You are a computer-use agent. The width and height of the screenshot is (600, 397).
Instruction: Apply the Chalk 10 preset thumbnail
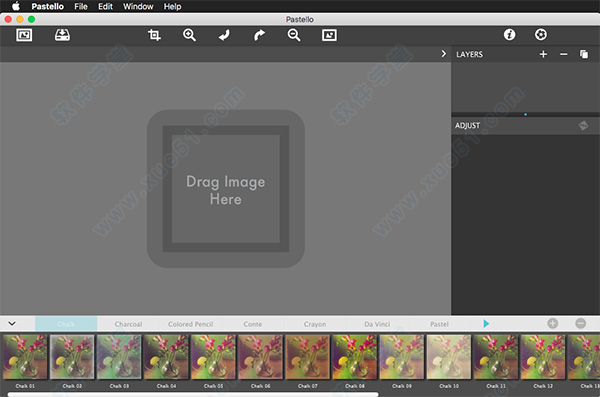[449, 357]
